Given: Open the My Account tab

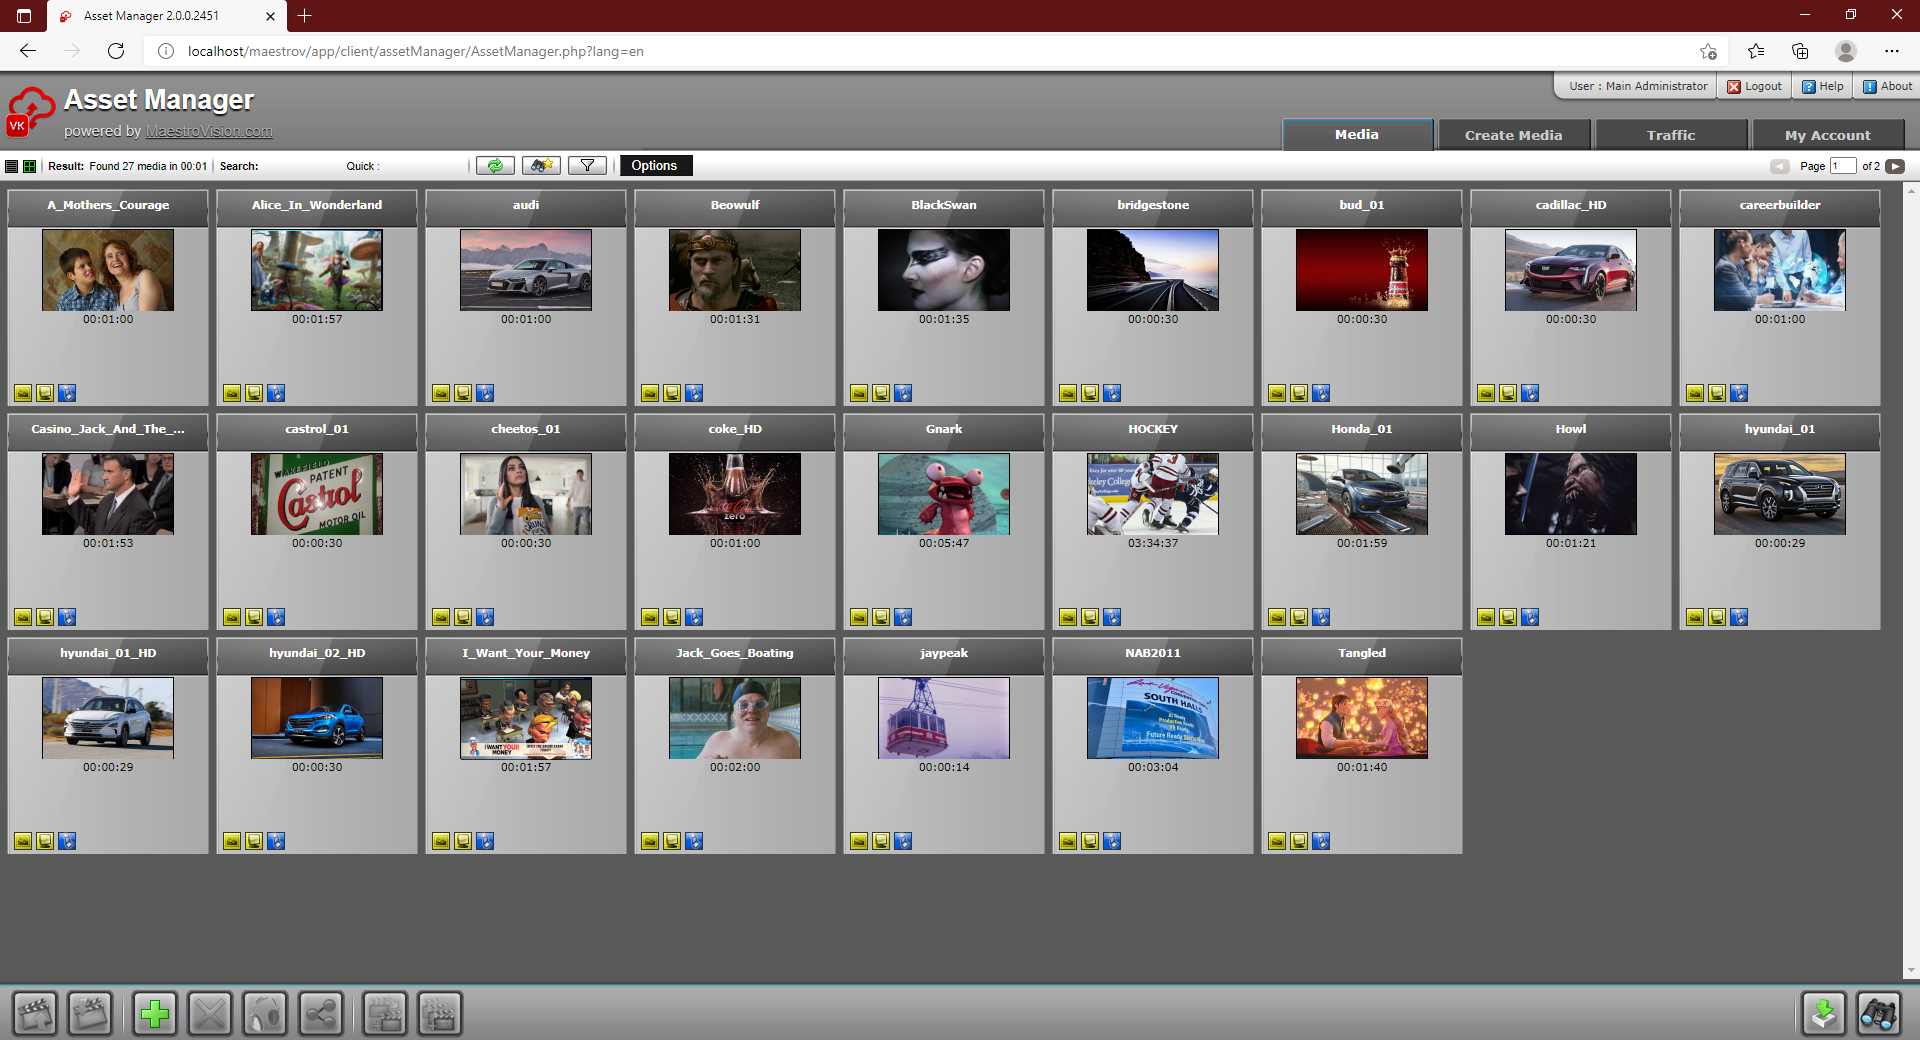Looking at the screenshot, I should click(x=1828, y=135).
